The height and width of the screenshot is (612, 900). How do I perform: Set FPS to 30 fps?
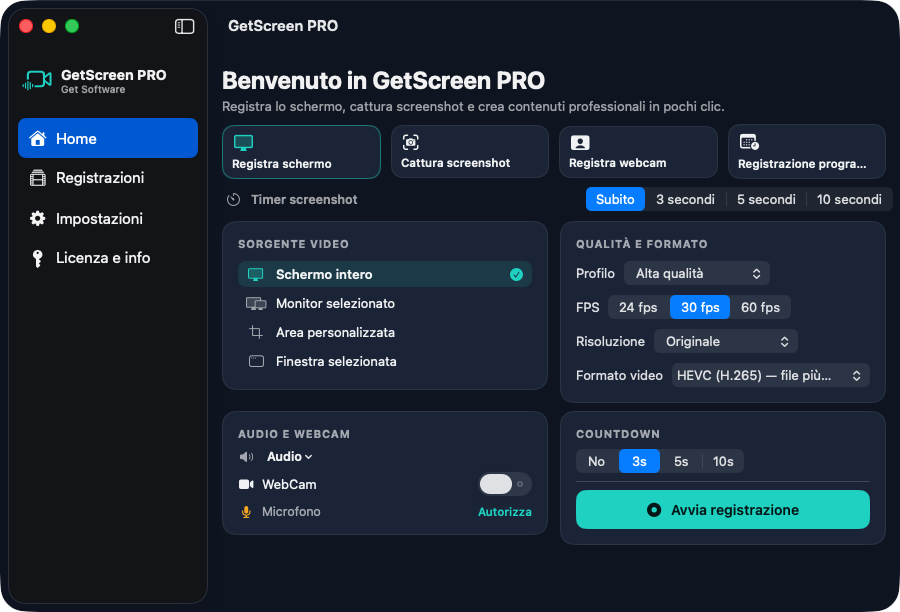point(700,307)
